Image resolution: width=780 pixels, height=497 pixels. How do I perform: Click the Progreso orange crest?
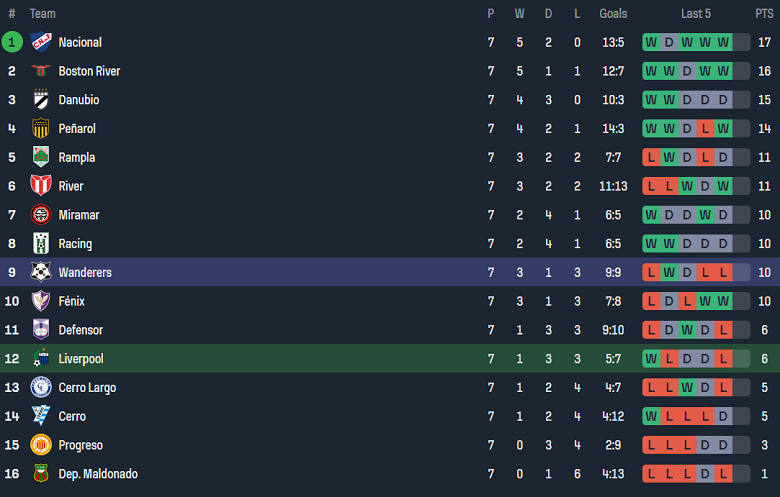point(41,445)
